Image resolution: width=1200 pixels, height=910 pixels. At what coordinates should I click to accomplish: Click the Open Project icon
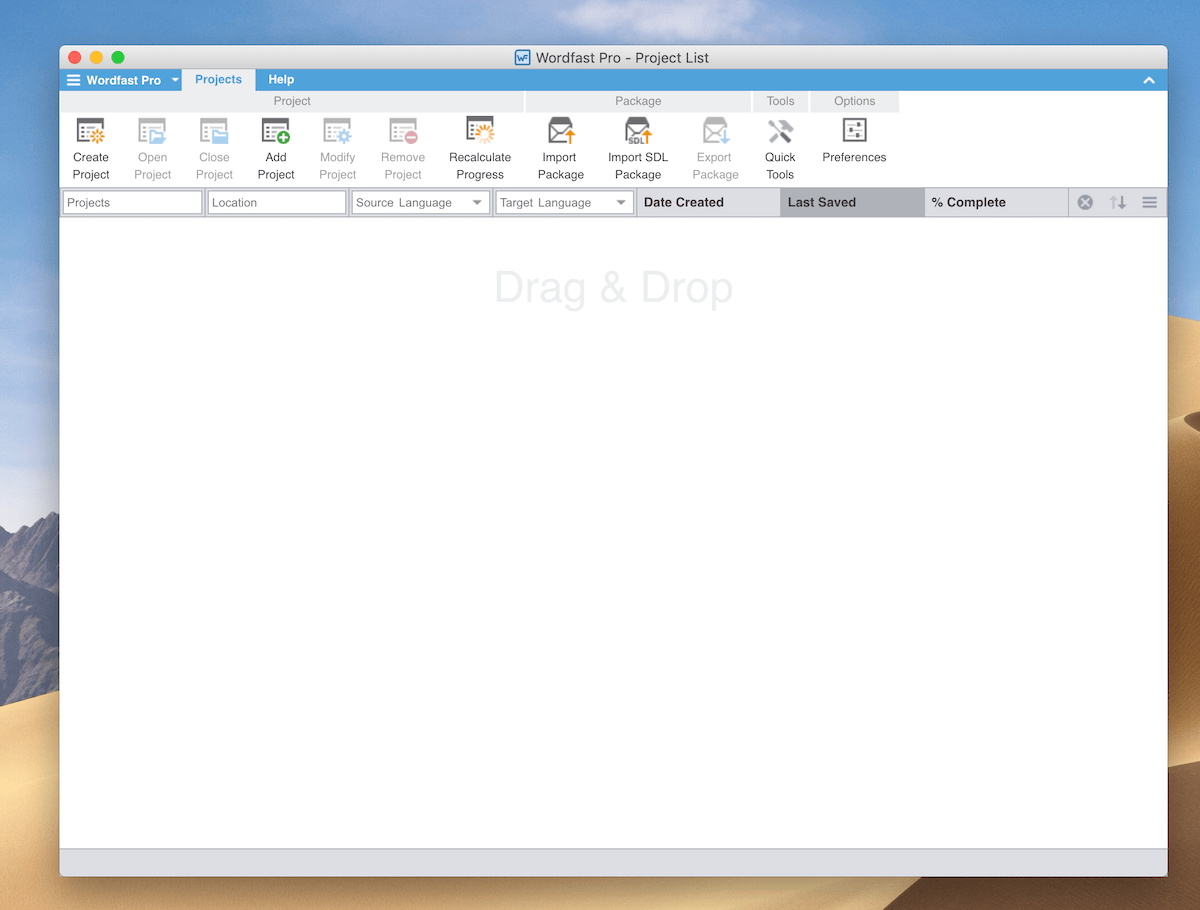(x=152, y=131)
